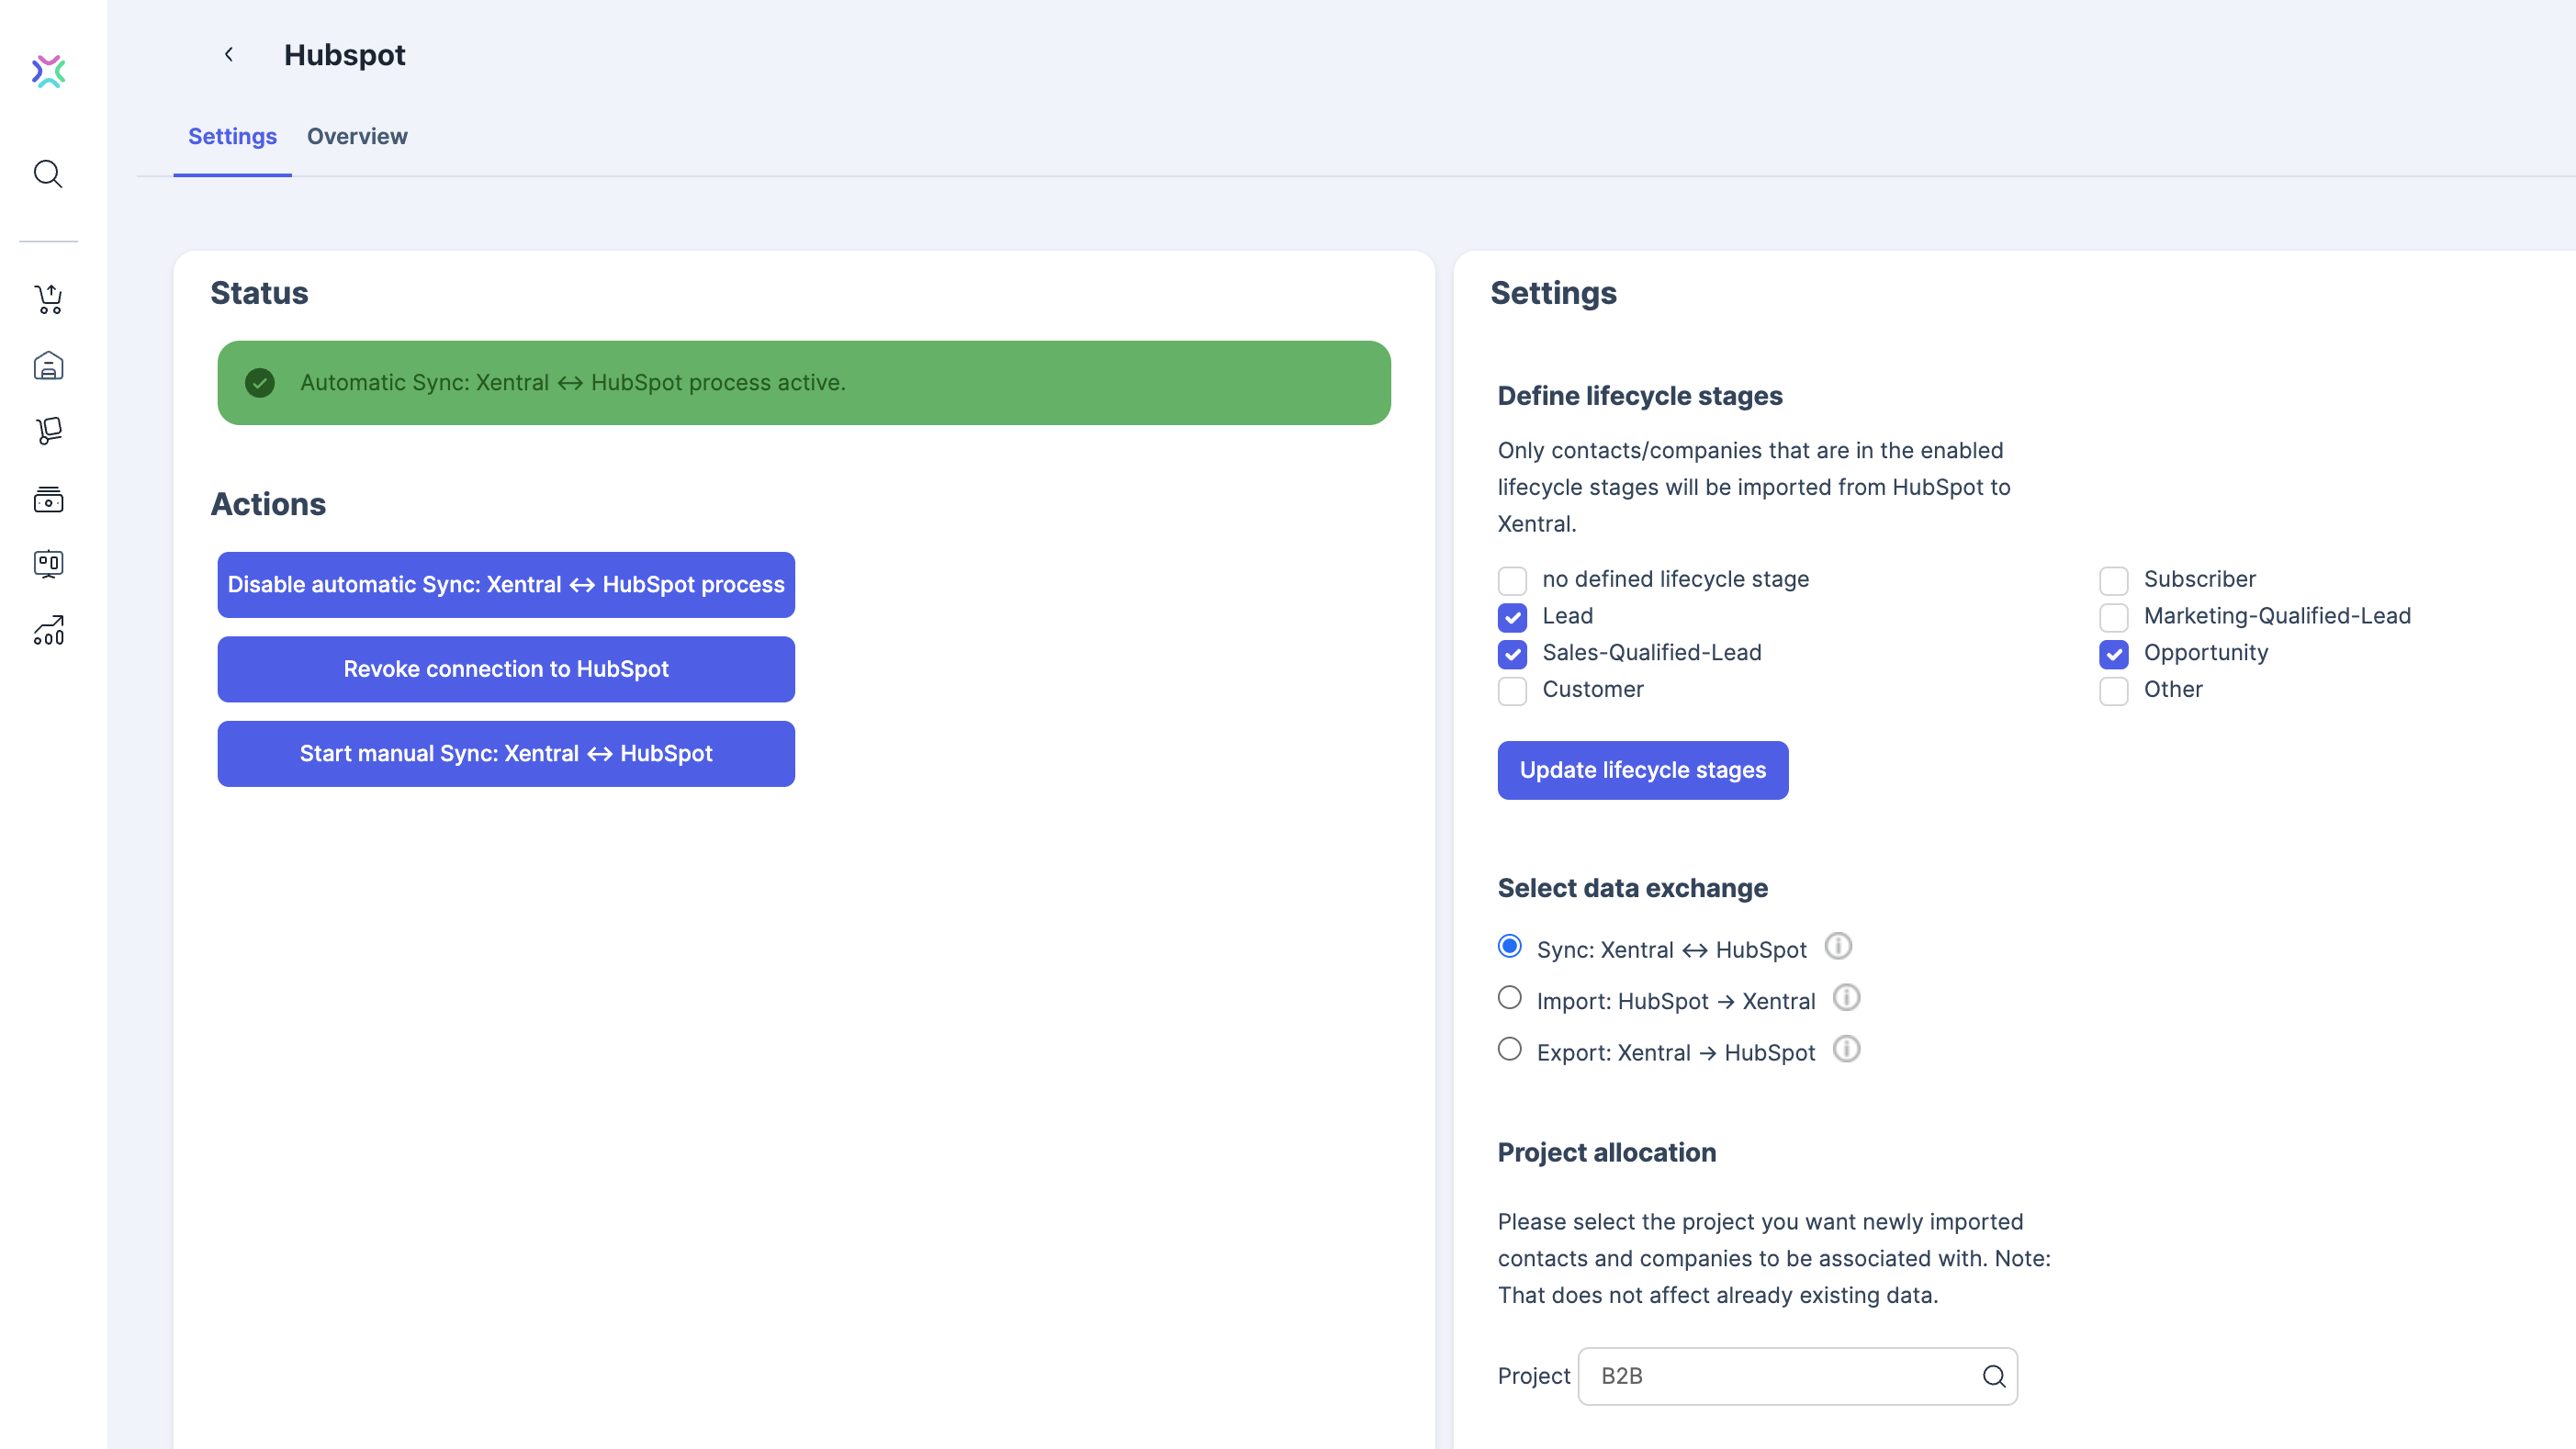Open the info icon beside Sync: Xentral HubSpot
The width and height of the screenshot is (2576, 1449).
[1839, 946]
